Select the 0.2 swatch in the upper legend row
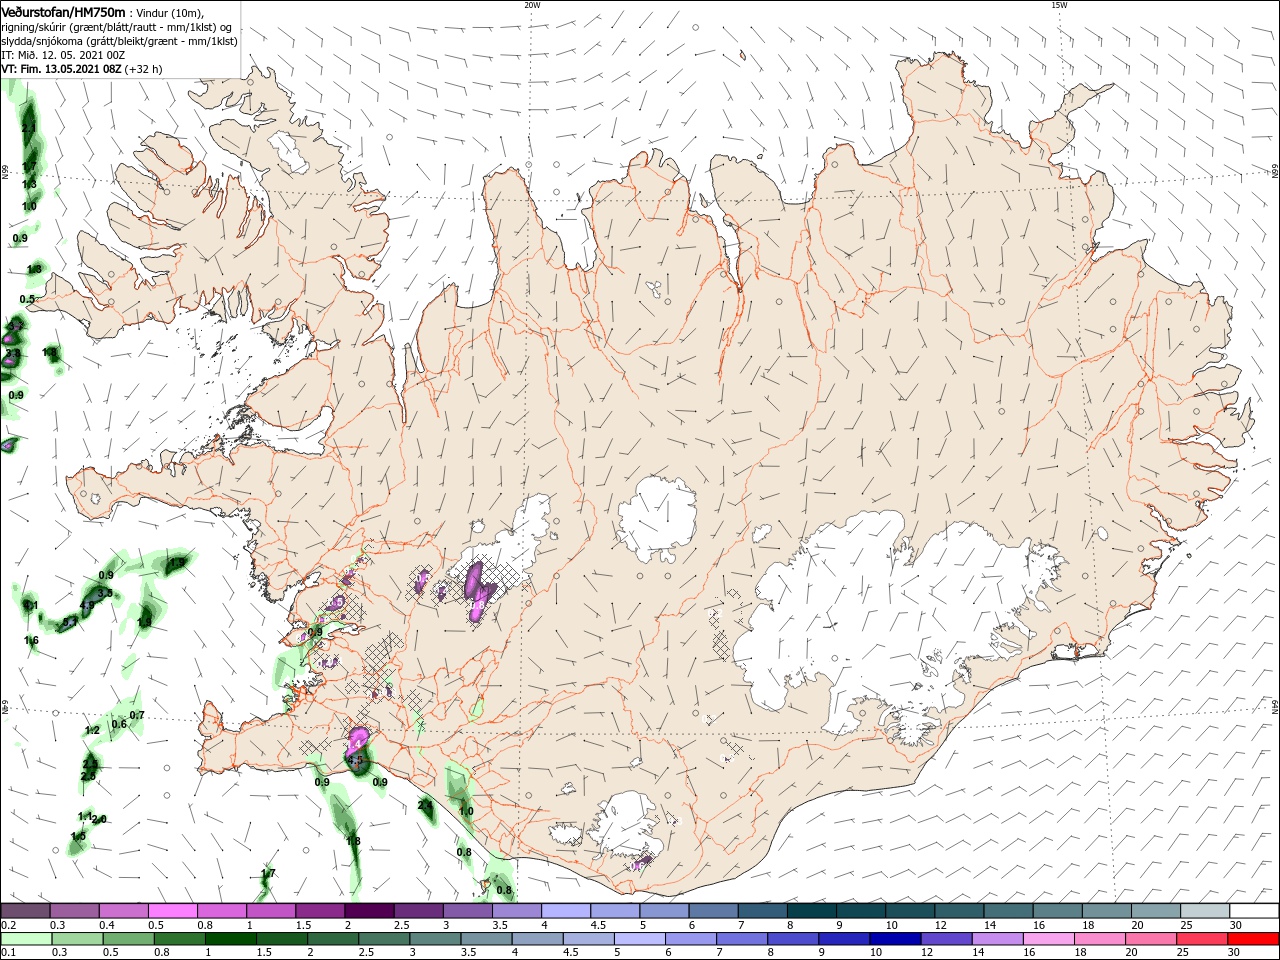The width and height of the screenshot is (1280, 960). (x=25, y=911)
